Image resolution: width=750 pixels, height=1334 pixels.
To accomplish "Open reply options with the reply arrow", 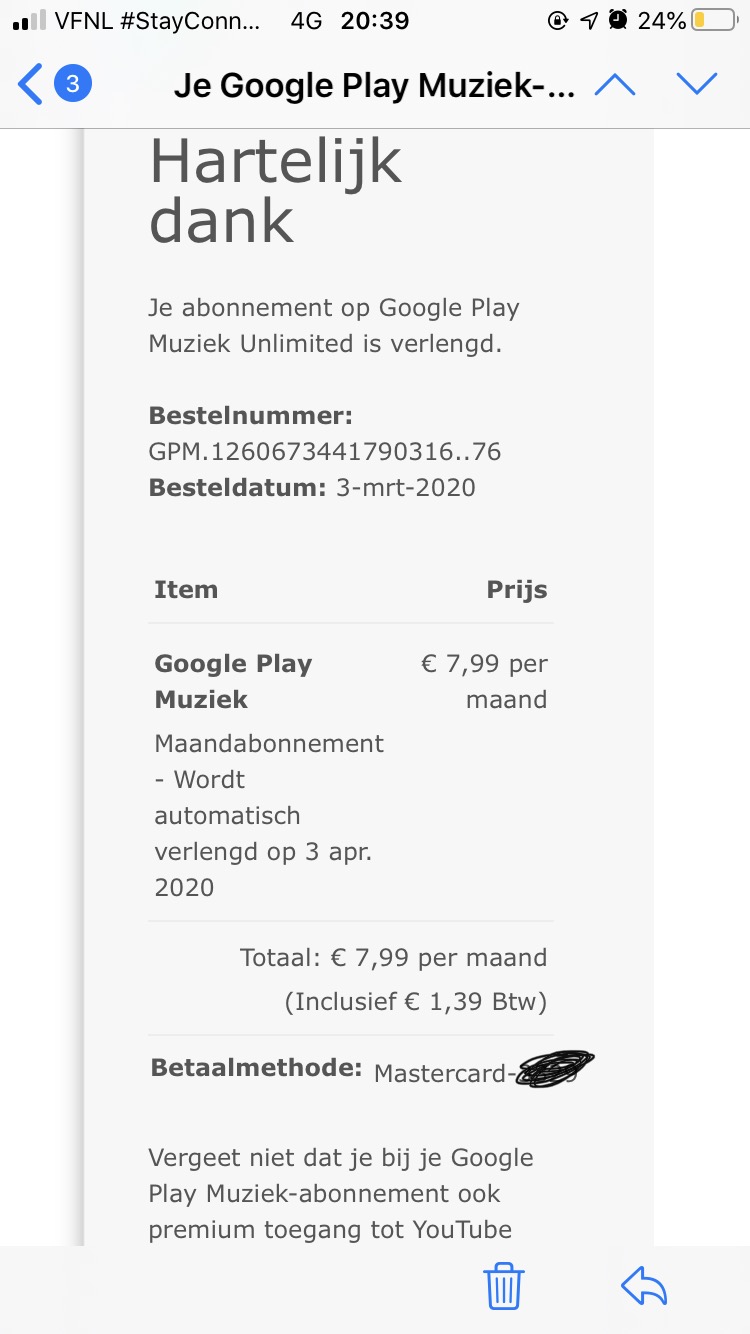I will coord(643,1286).
